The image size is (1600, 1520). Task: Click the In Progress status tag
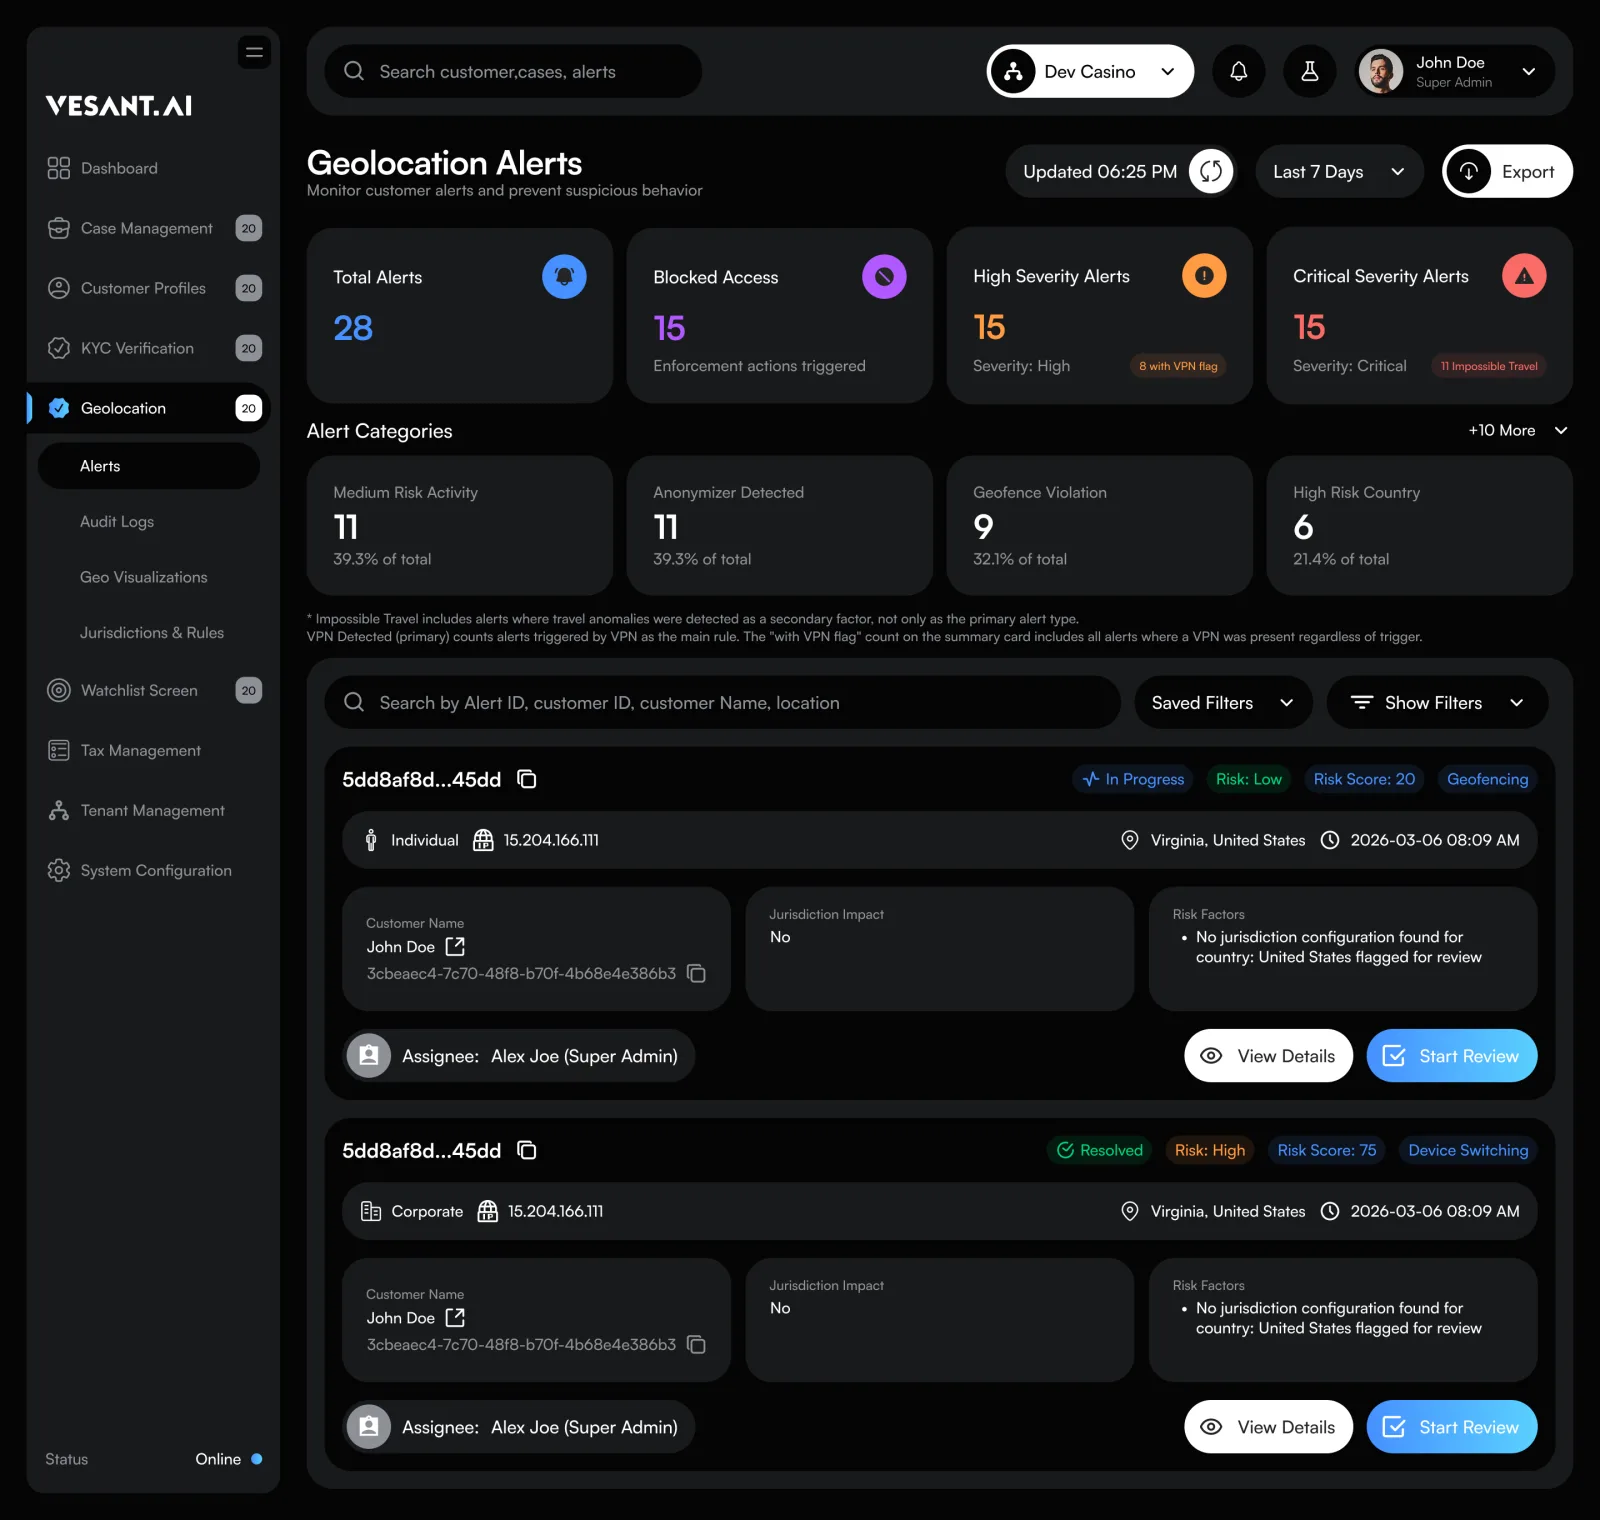click(1133, 779)
